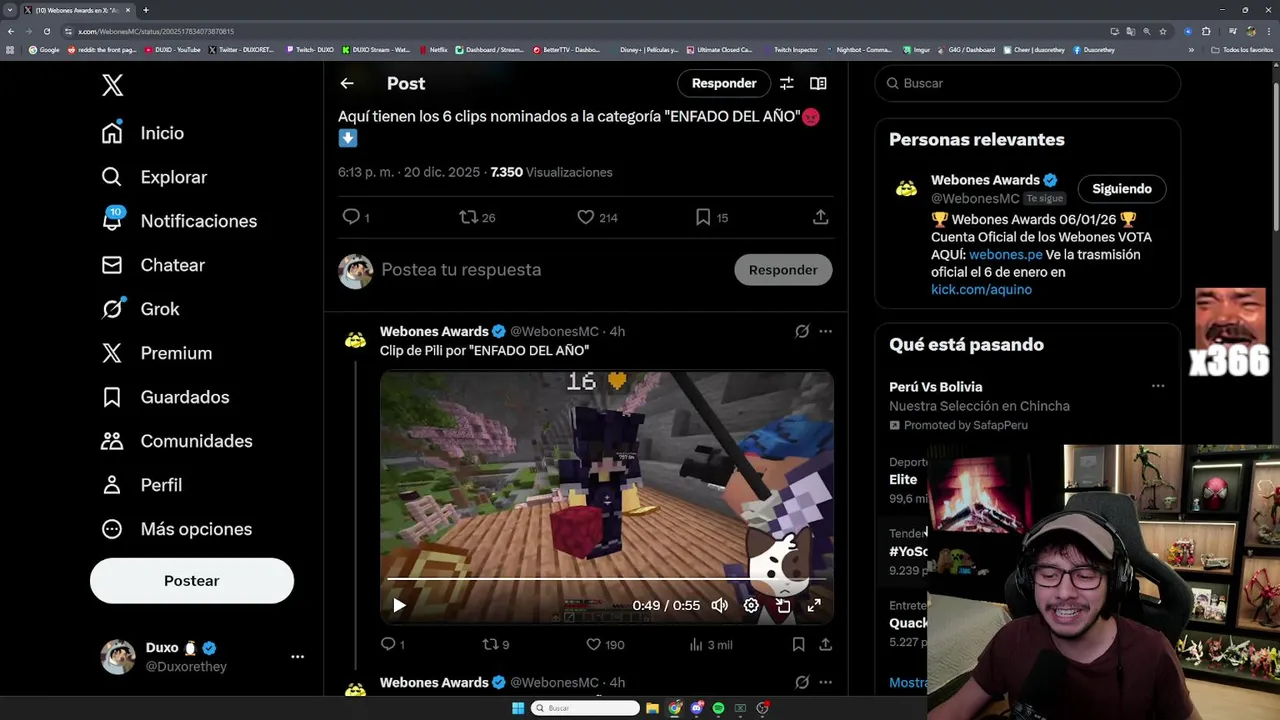Open reader view icon in post header

pyautogui.click(x=818, y=84)
